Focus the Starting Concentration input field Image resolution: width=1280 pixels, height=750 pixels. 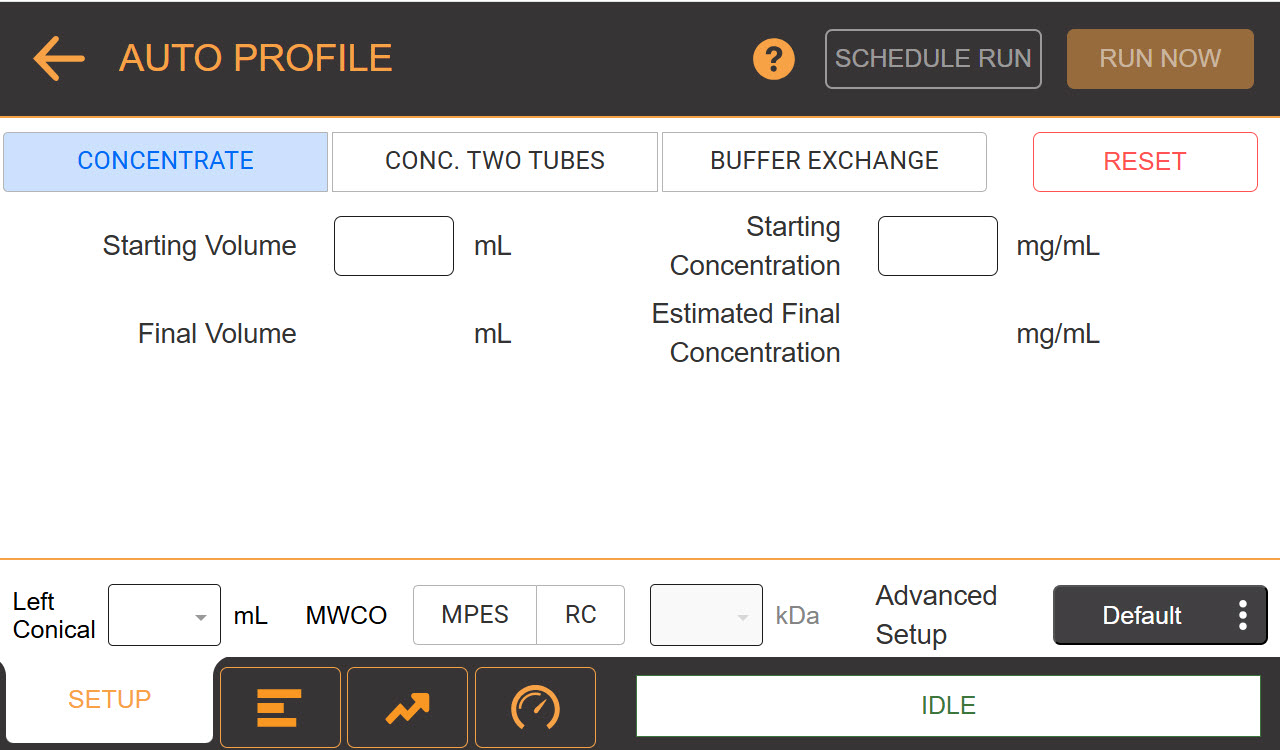(x=938, y=246)
